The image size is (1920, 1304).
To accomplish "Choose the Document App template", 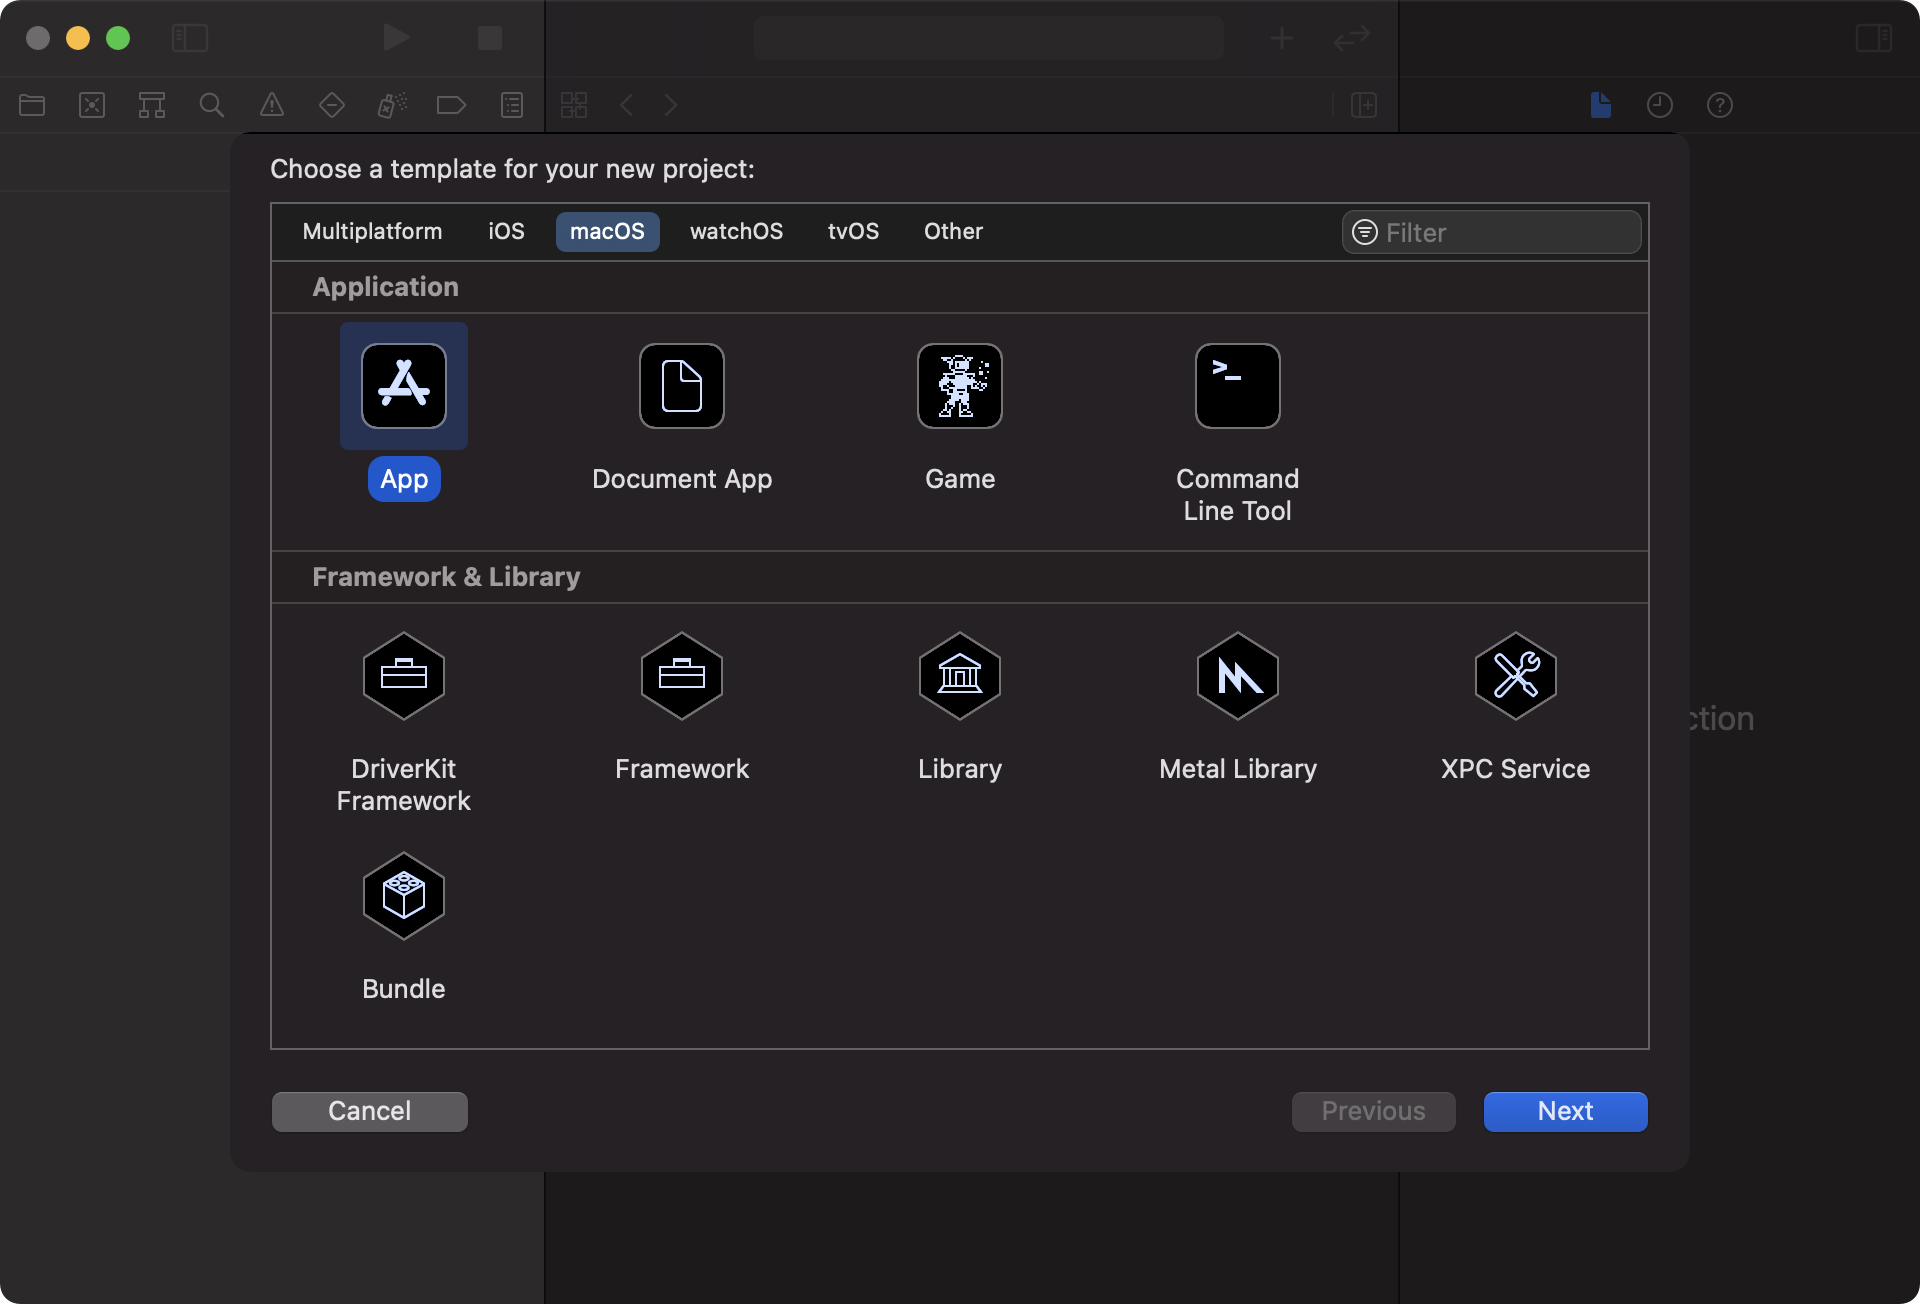I will (x=682, y=386).
